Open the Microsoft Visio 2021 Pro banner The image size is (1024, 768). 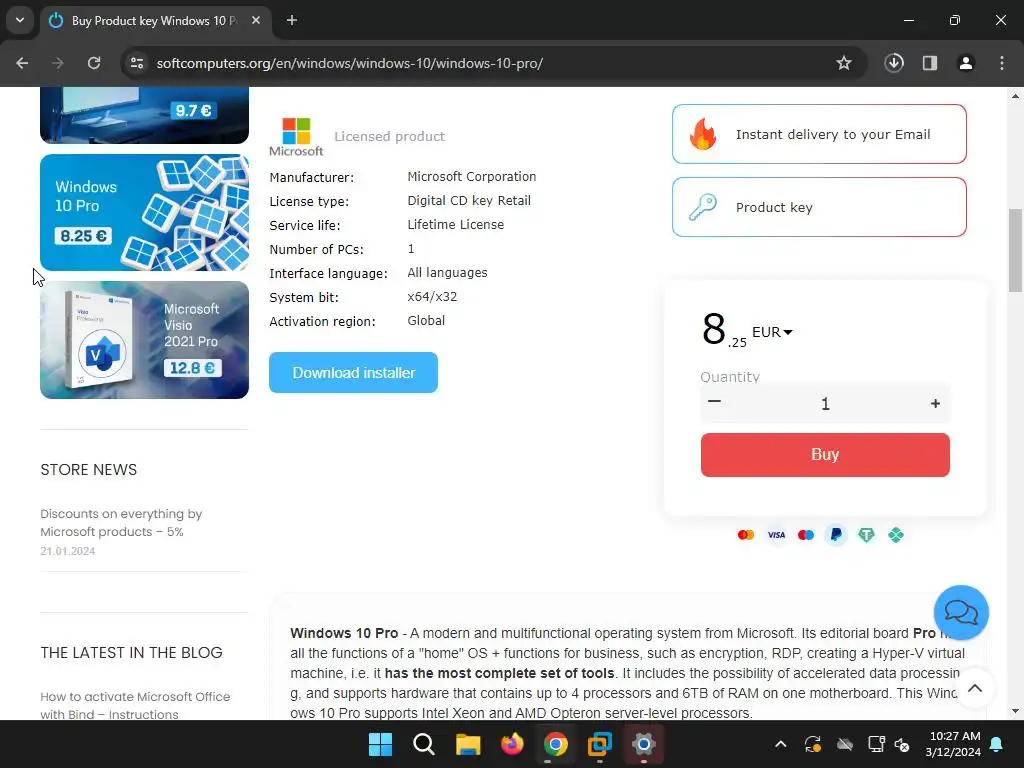[x=144, y=340]
